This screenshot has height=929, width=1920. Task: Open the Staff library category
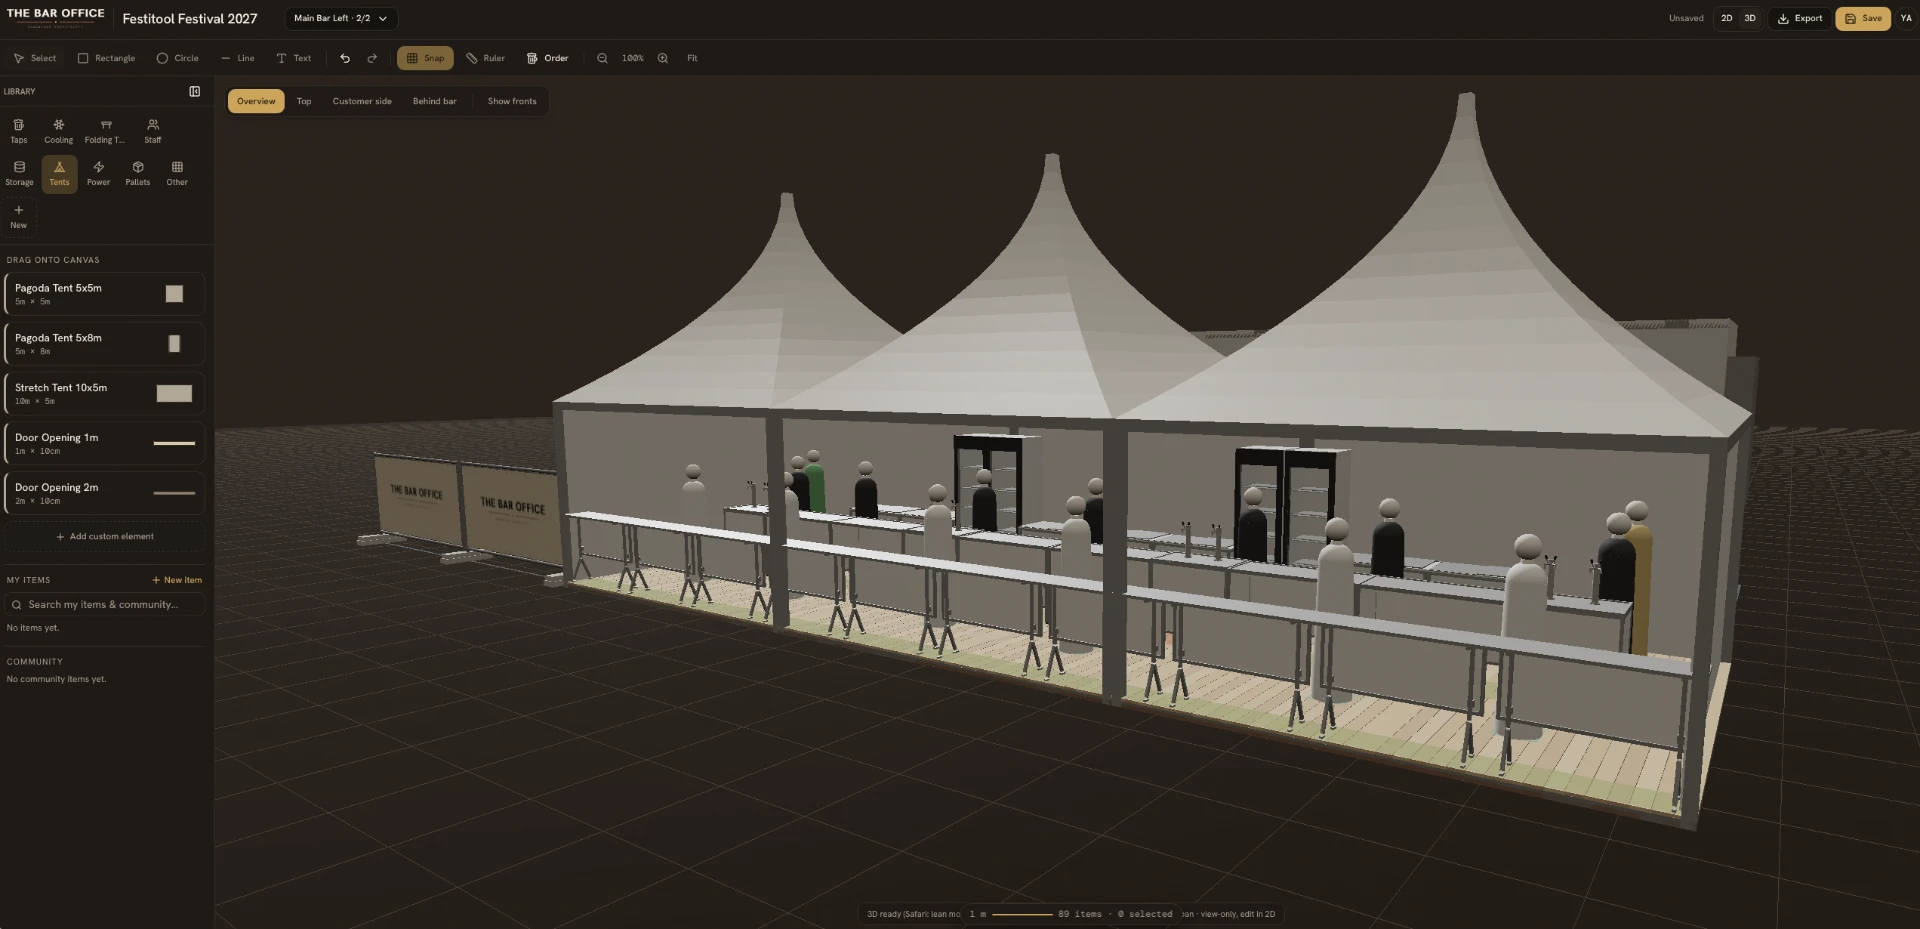[x=153, y=131]
